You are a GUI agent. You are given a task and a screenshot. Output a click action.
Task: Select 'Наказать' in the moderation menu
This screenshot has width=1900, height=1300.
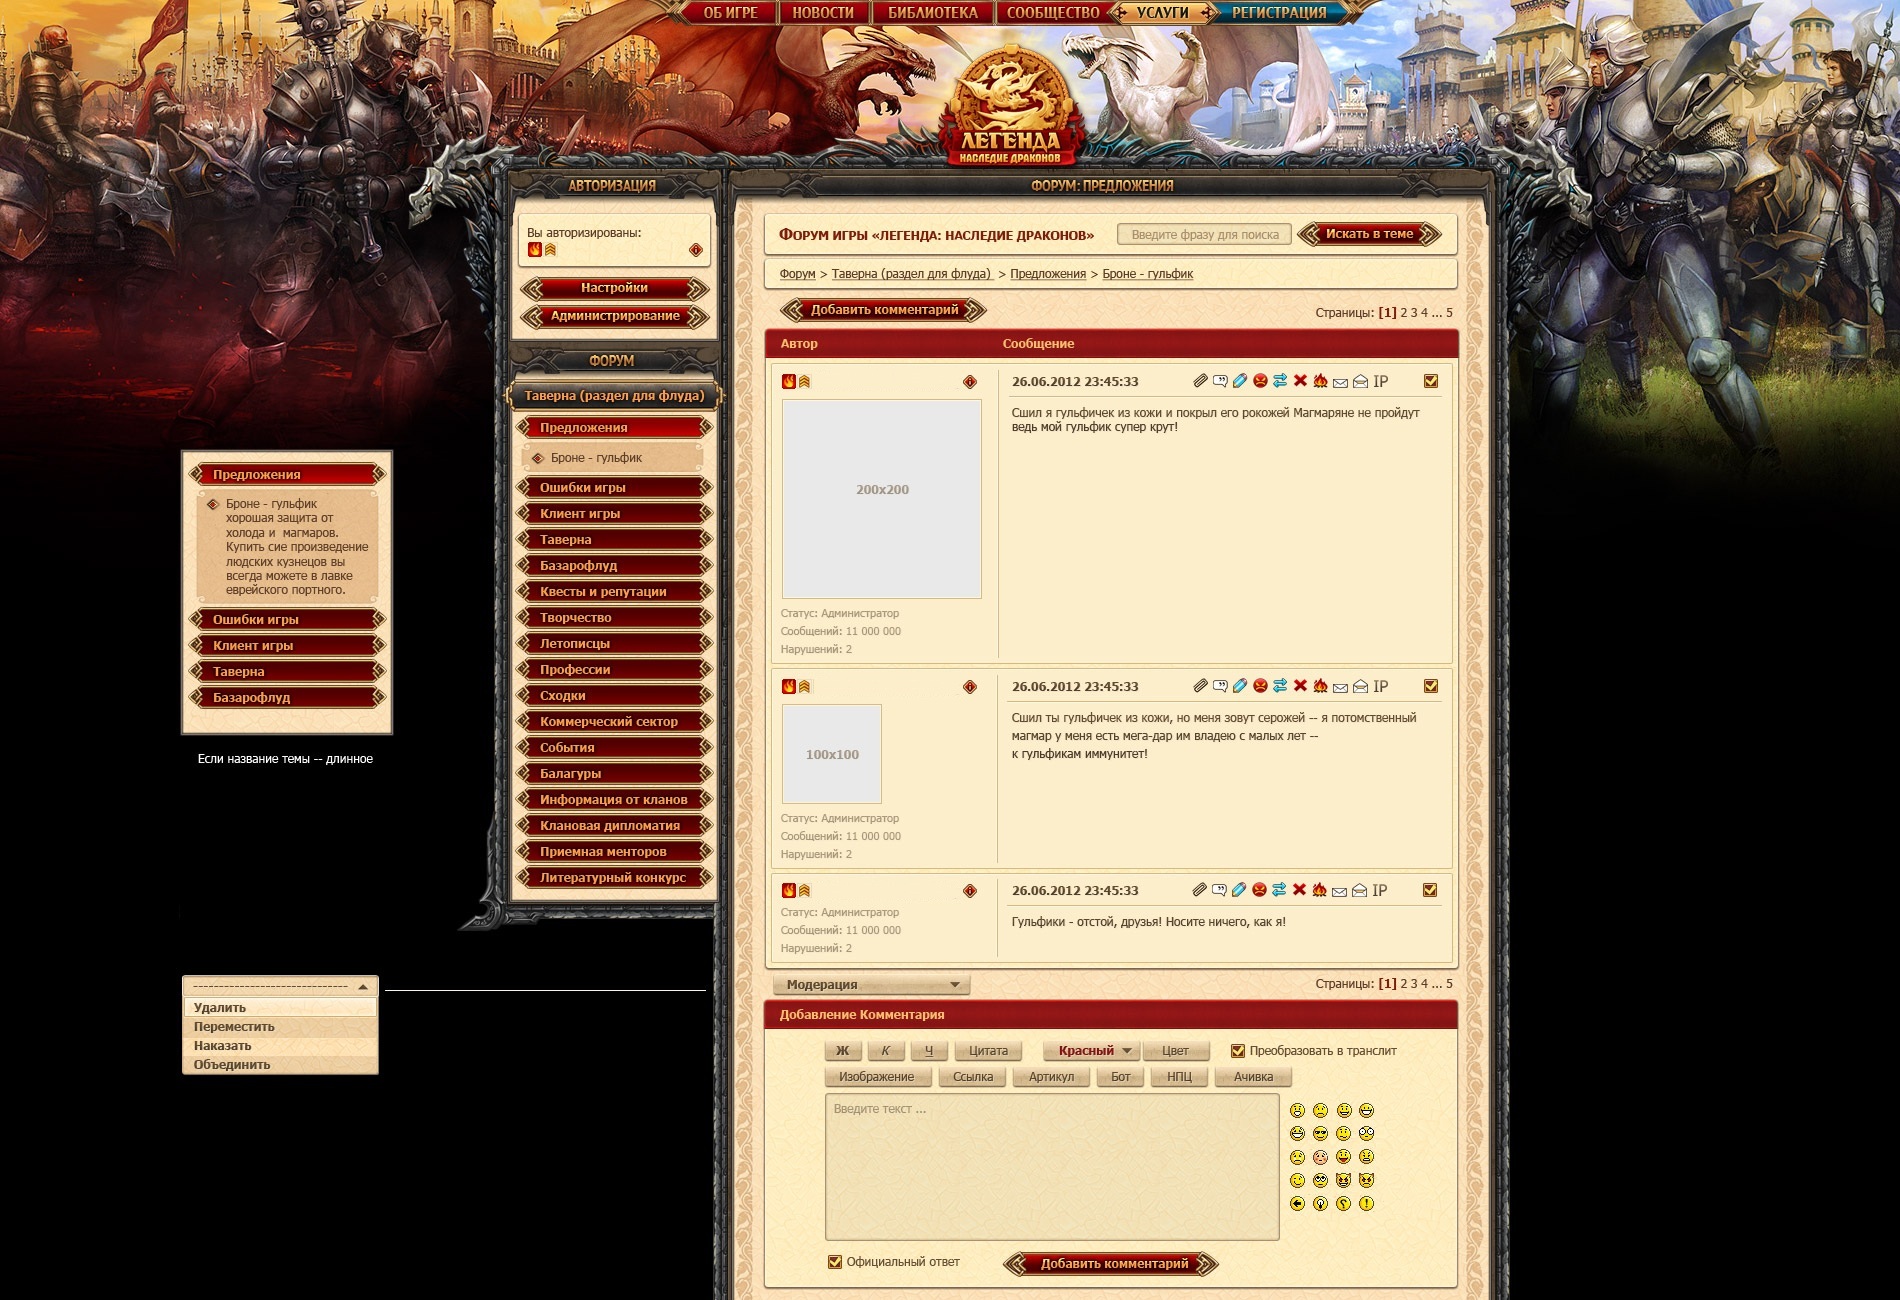pyautogui.click(x=222, y=1046)
